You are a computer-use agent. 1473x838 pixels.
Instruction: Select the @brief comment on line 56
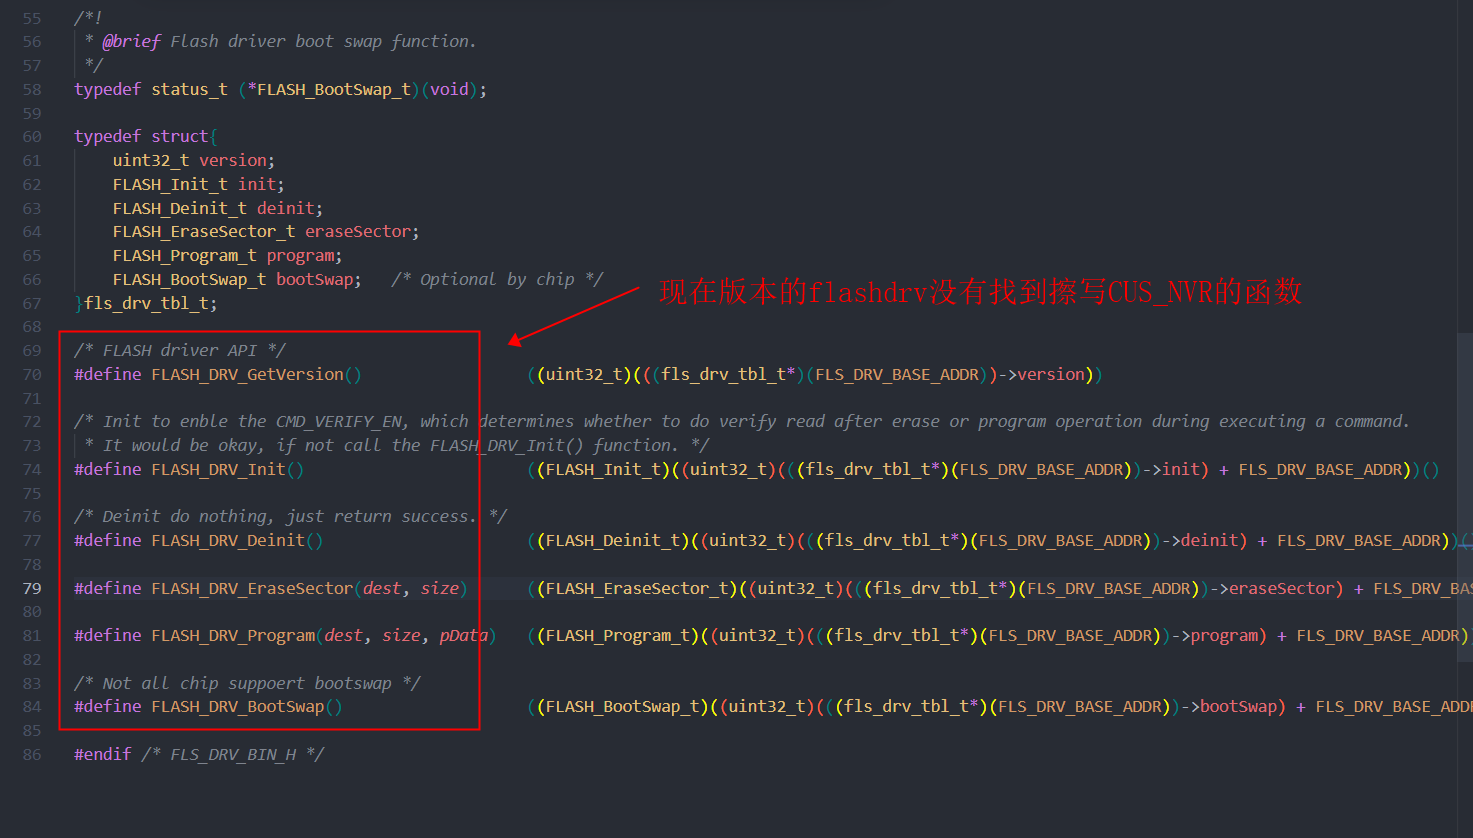click(x=130, y=41)
